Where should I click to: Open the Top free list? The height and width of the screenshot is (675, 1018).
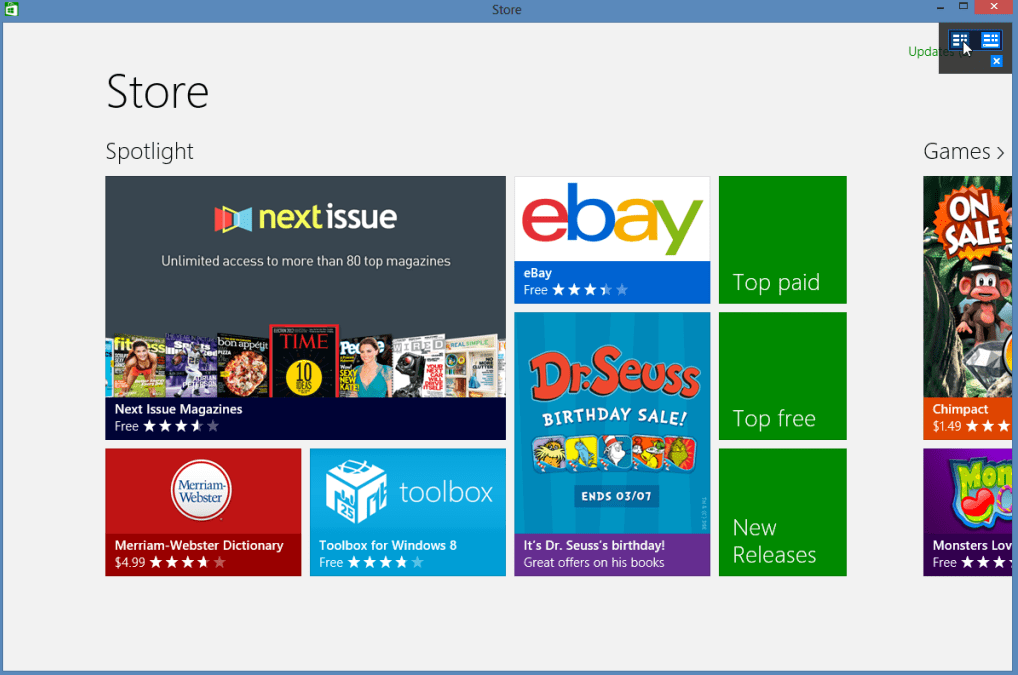click(x=782, y=376)
